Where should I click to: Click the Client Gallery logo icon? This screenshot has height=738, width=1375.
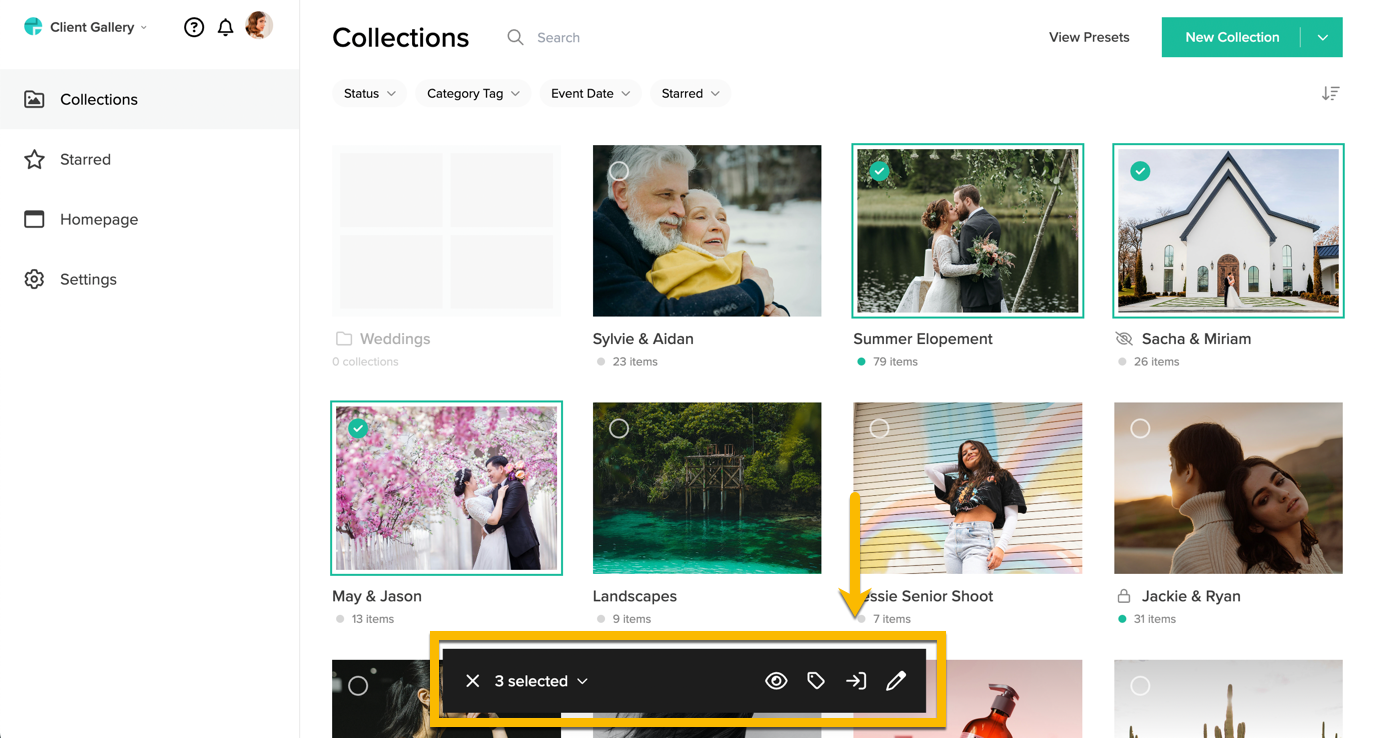click(34, 27)
